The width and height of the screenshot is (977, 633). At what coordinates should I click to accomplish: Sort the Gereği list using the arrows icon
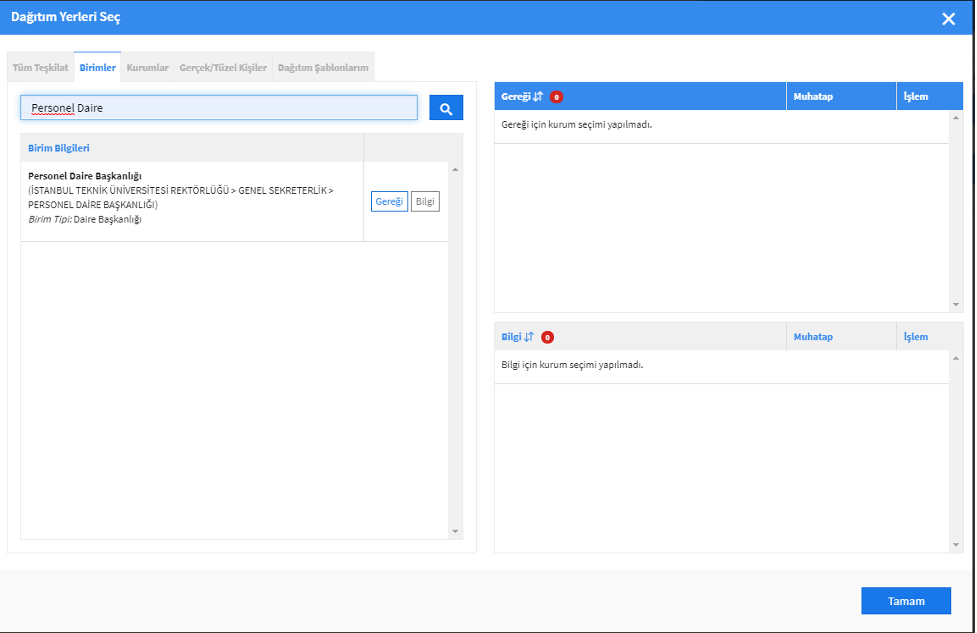[x=538, y=97]
